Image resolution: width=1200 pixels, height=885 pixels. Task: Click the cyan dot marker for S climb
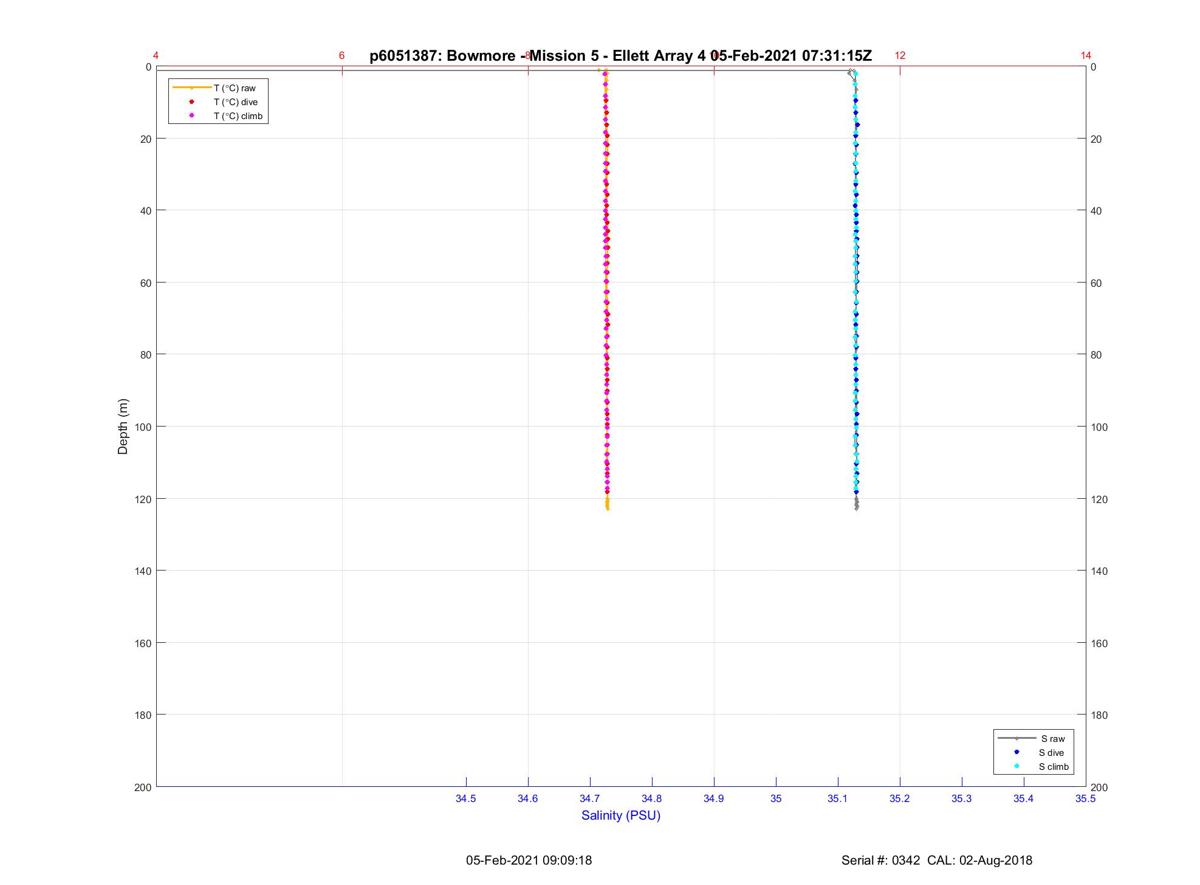(1016, 766)
